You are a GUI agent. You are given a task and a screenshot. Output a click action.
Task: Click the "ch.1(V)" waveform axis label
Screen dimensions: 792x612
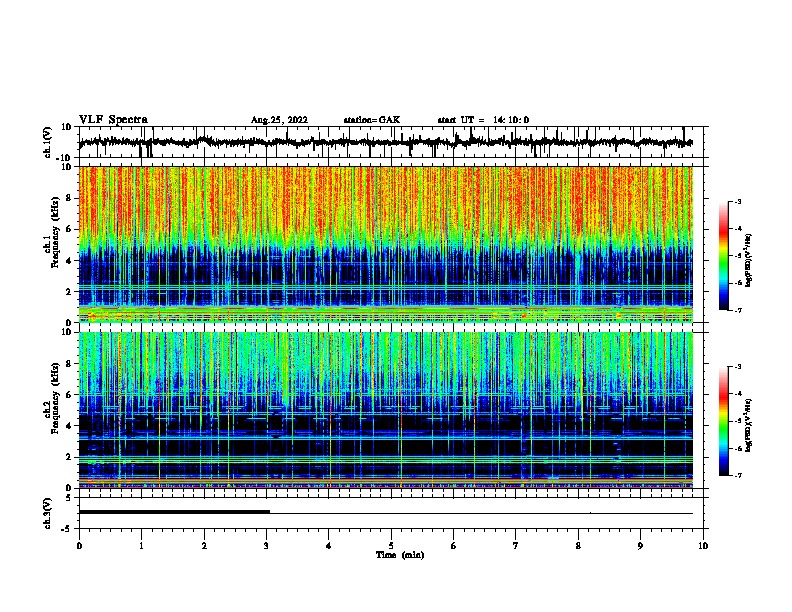click(x=47, y=142)
